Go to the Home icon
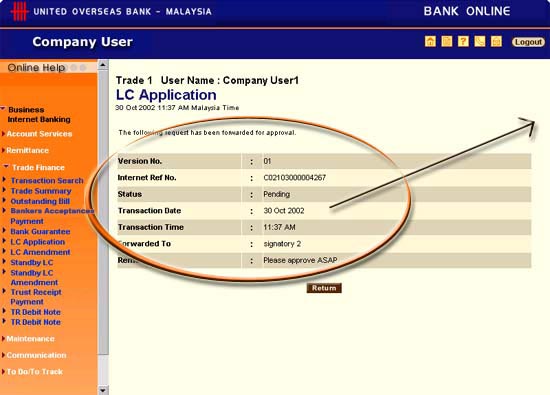 [430, 41]
